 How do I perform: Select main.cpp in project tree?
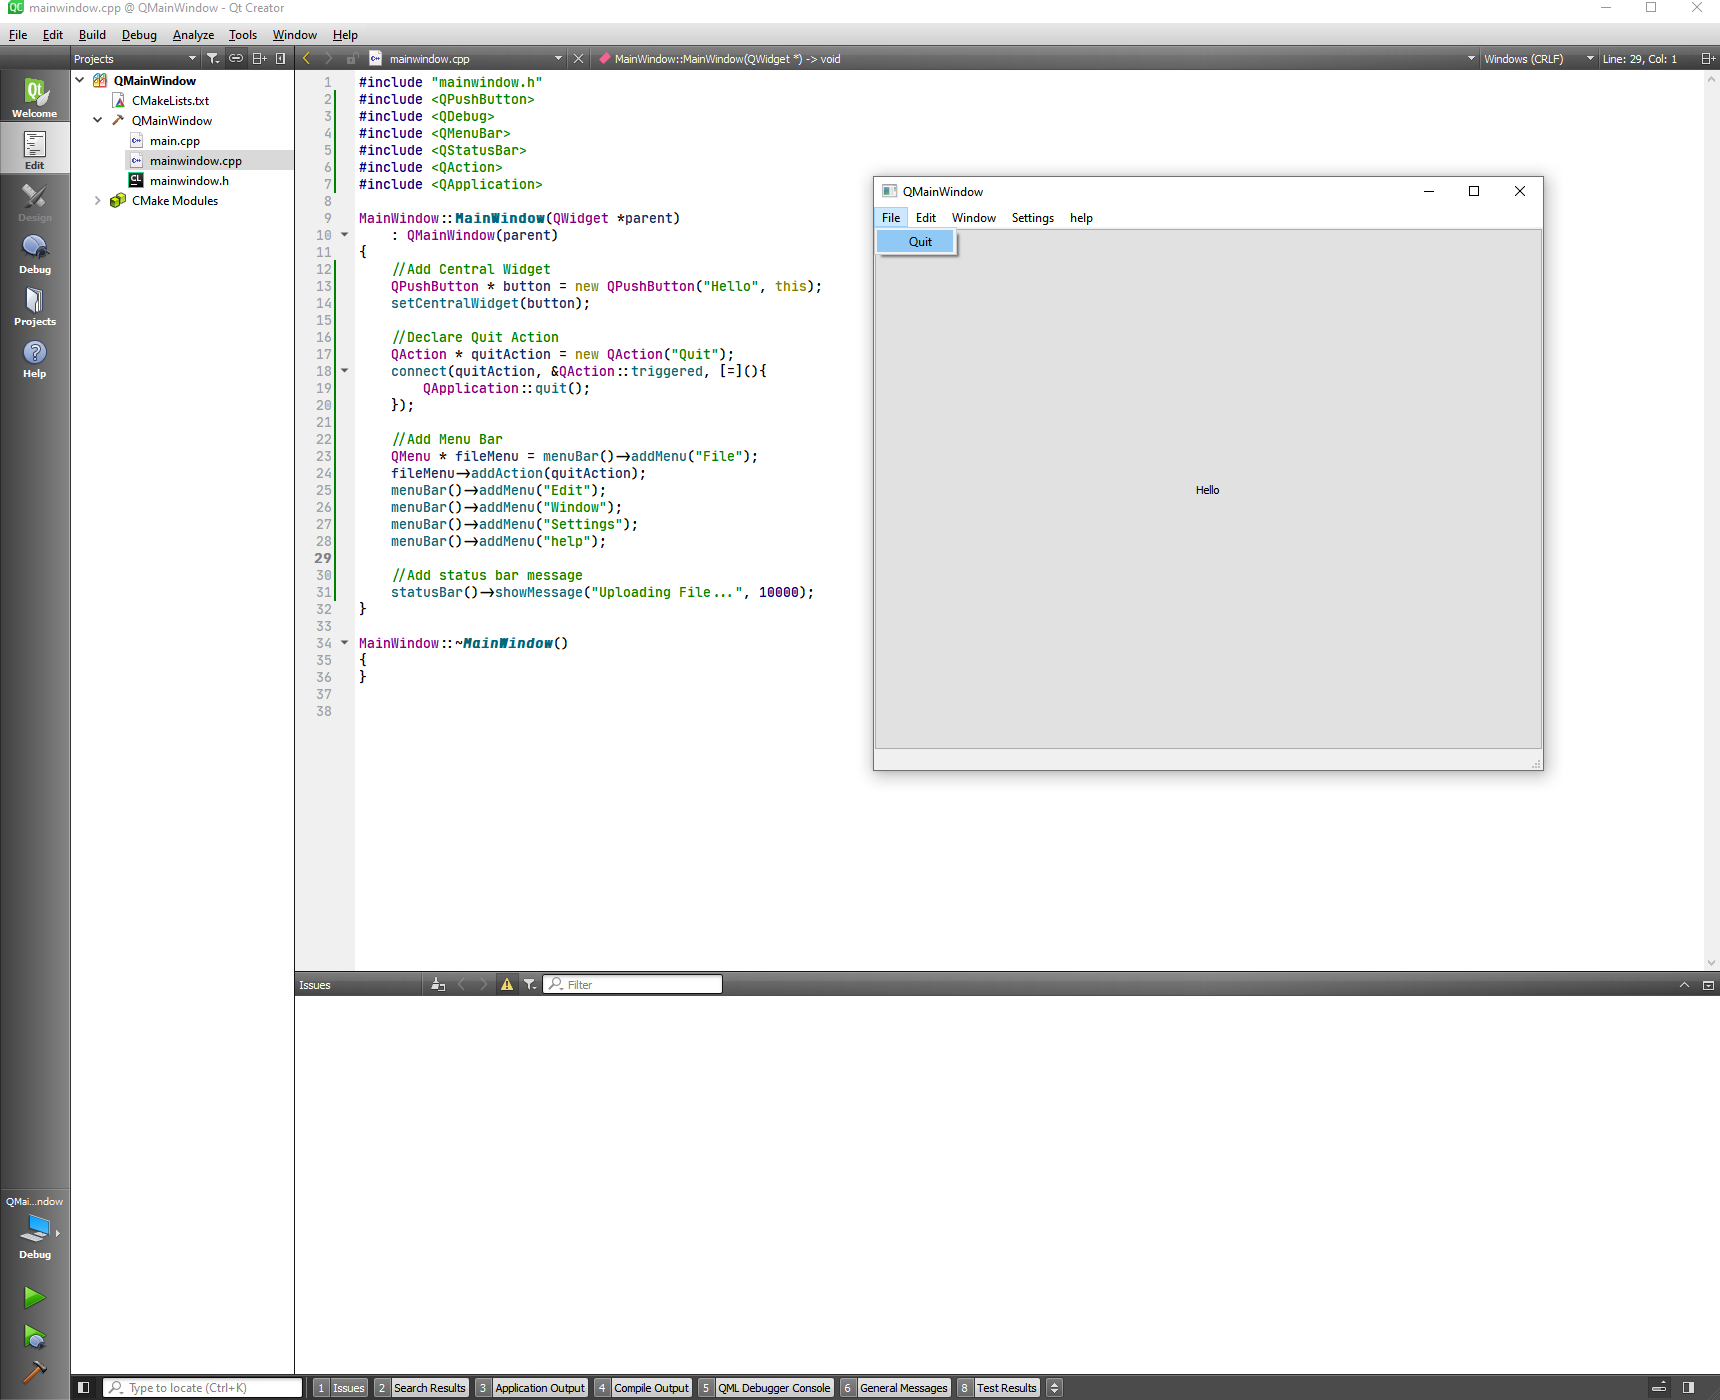174,140
